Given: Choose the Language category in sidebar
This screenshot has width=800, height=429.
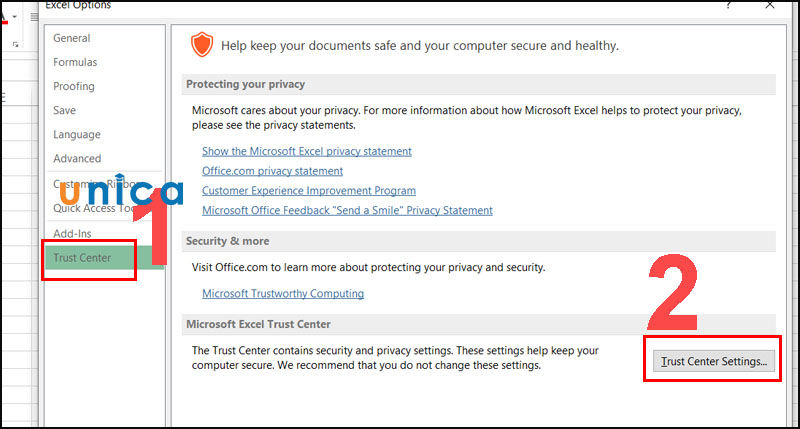Looking at the screenshot, I should (x=77, y=134).
